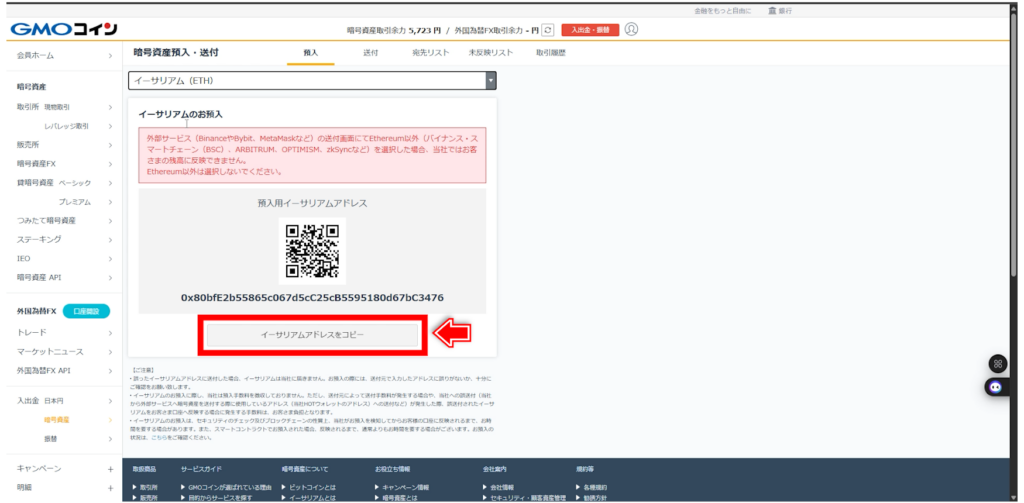This screenshot has width=1024, height=503.
Task: Open the 取引履歴 tab
Action: click(551, 52)
